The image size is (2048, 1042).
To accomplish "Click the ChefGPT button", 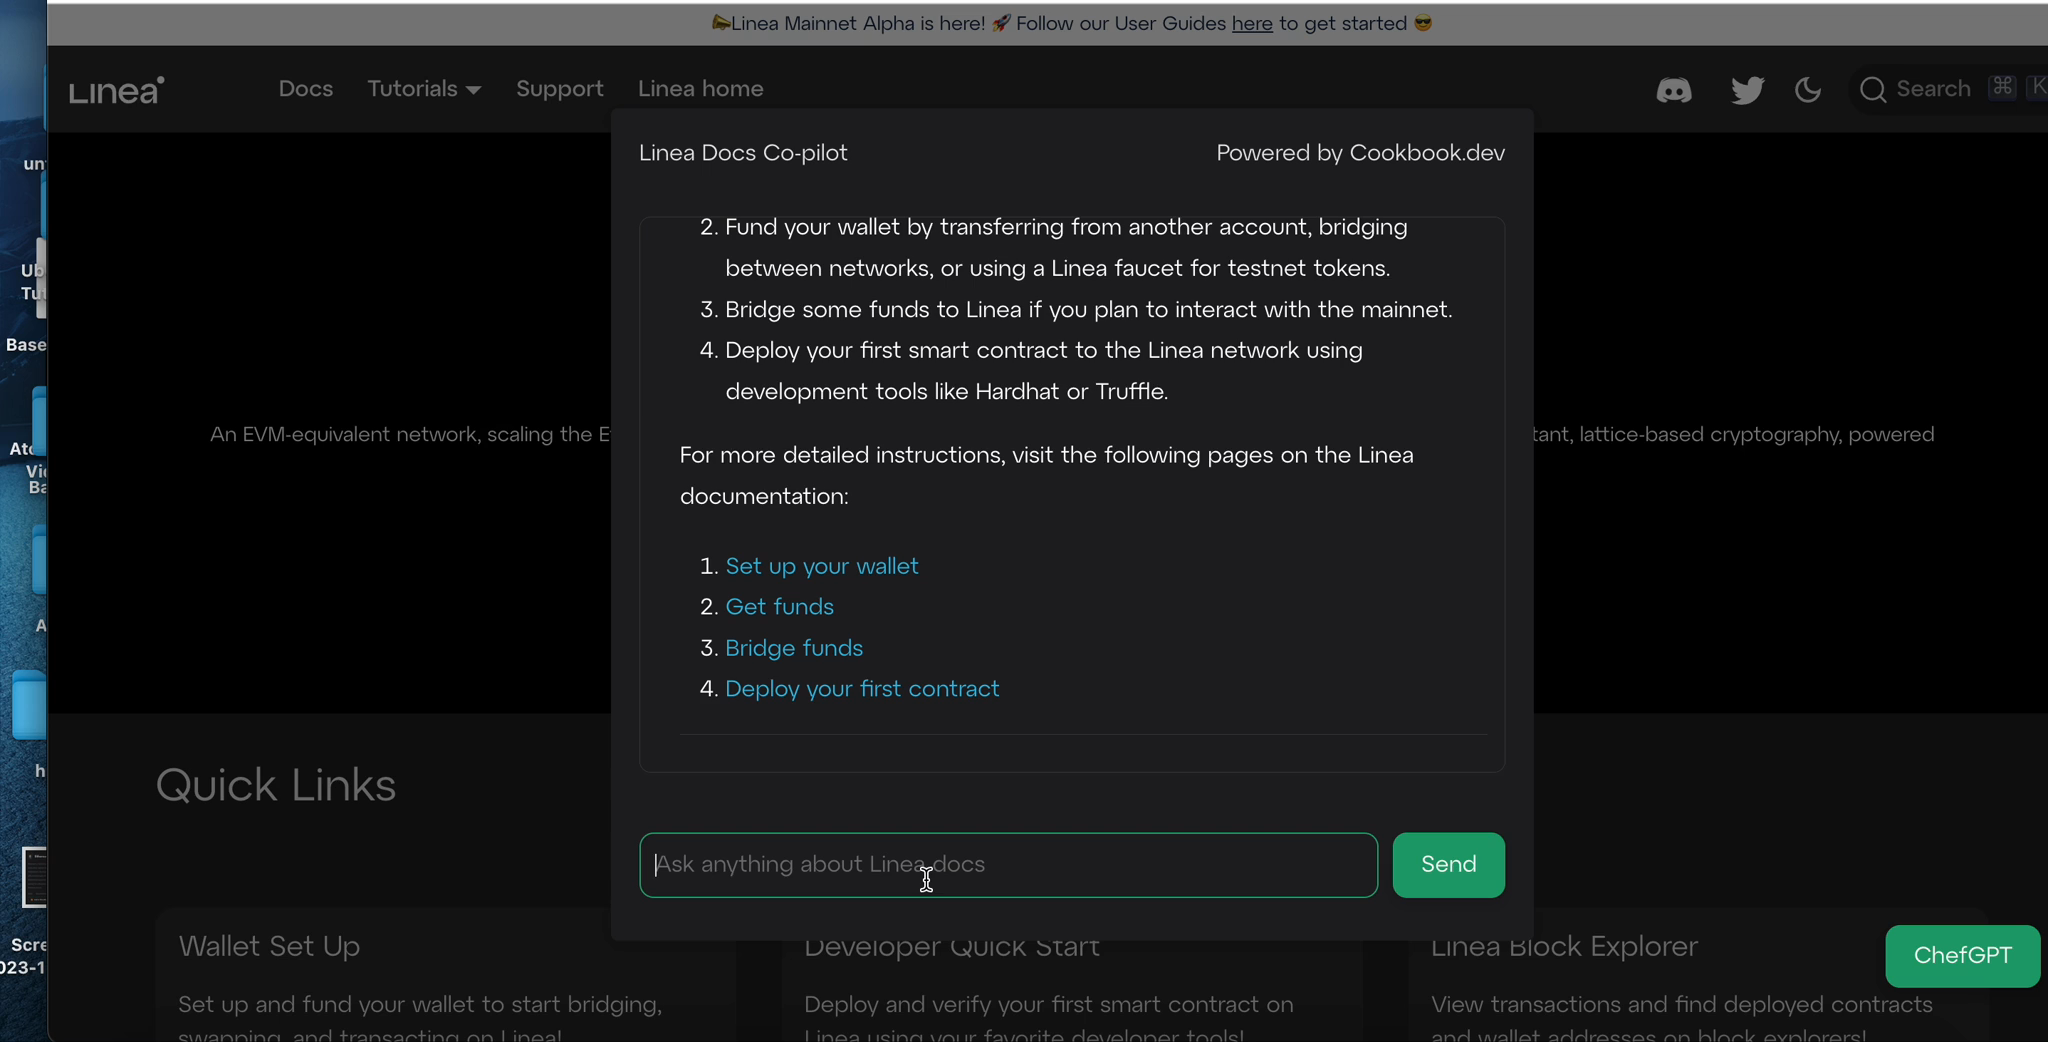I will pos(1963,956).
